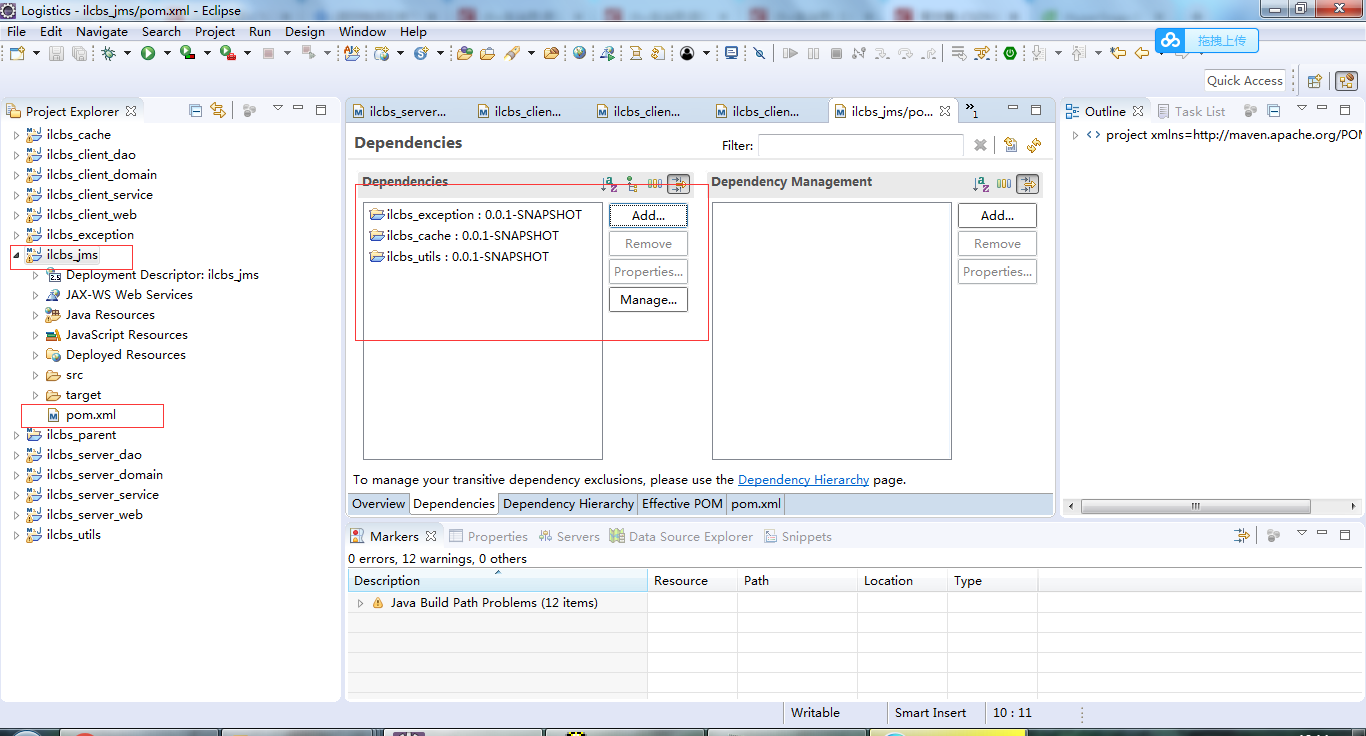1366x736 pixels.
Task: Click the Baidu cloud upload widget
Action: pyautogui.click(x=1206, y=40)
